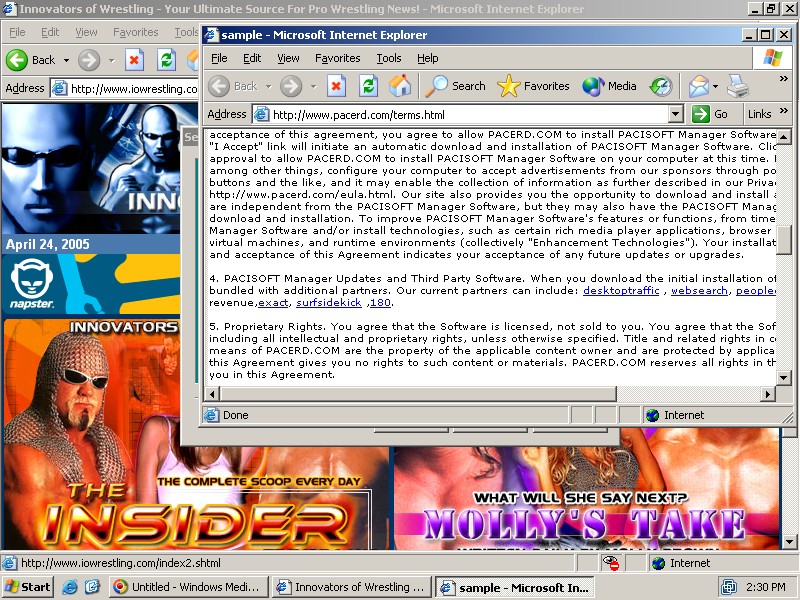This screenshot has height=600, width=800.
Task: Open the History pane icon
Action: point(661,86)
